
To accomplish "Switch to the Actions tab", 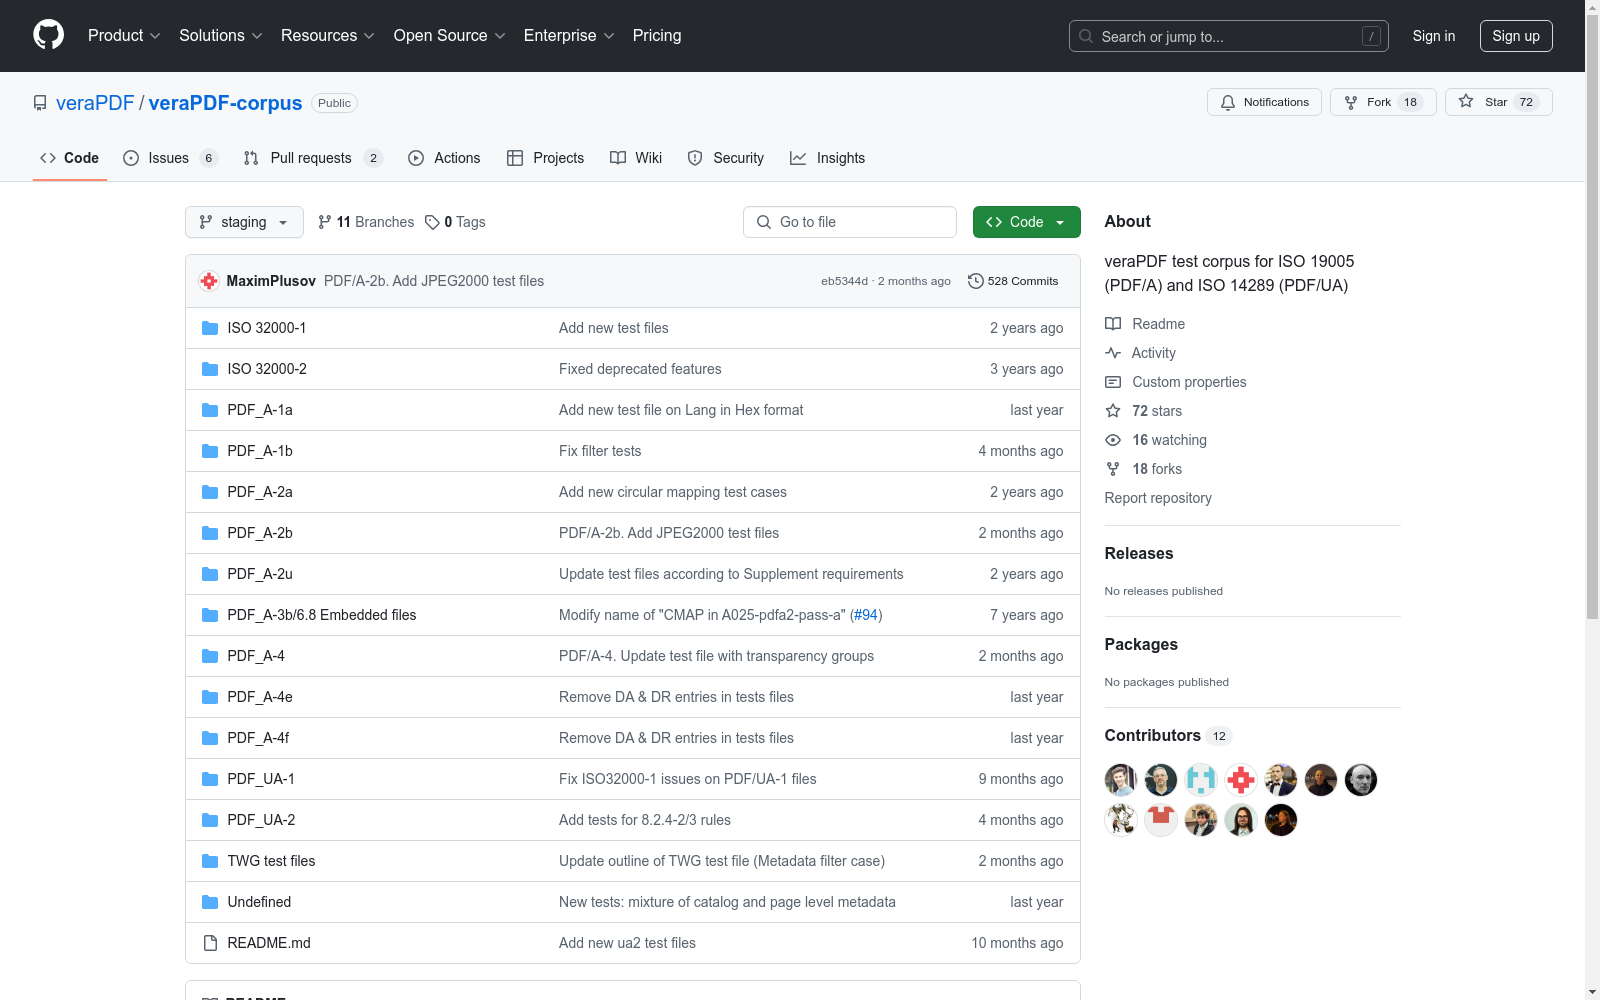I will tap(444, 158).
